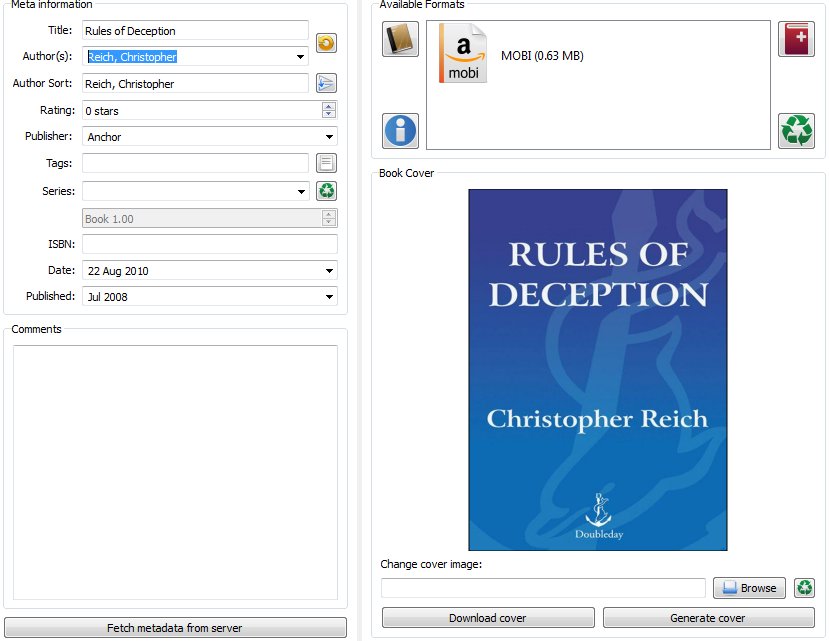Decrease the rating with the down arrow
Screen dimensions: 829x641
click(x=328, y=114)
